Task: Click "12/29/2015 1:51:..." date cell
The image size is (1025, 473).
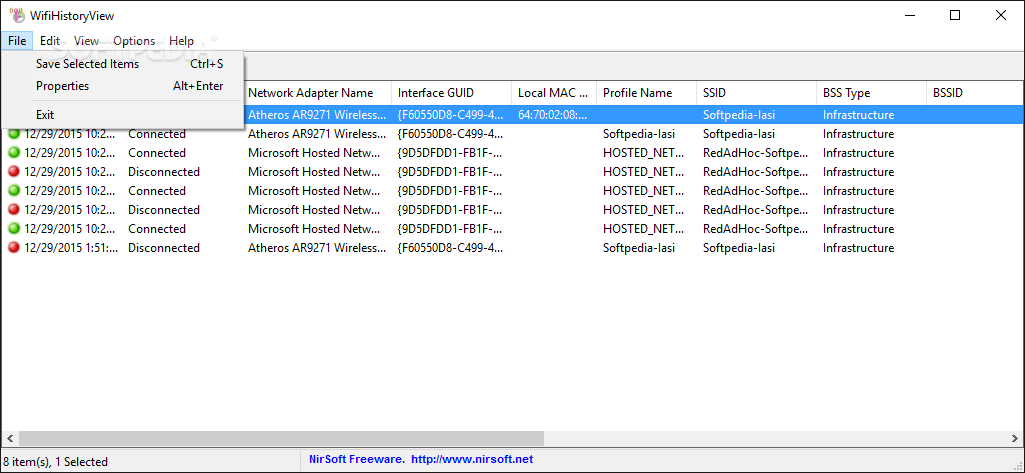Action: pos(71,248)
